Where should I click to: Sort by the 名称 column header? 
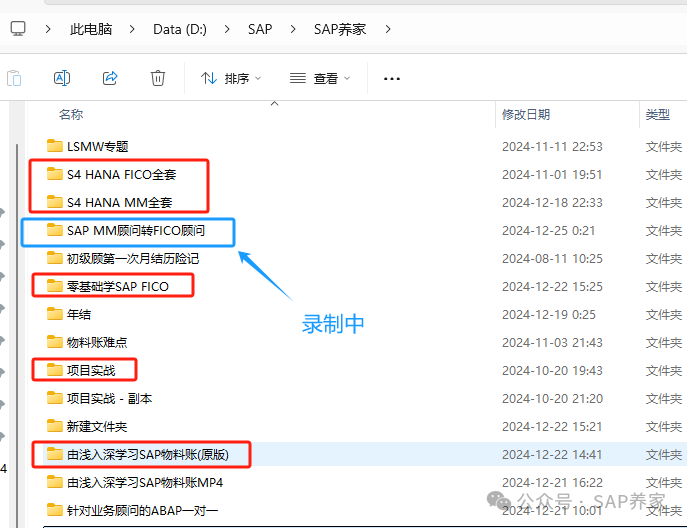pyautogui.click(x=71, y=114)
